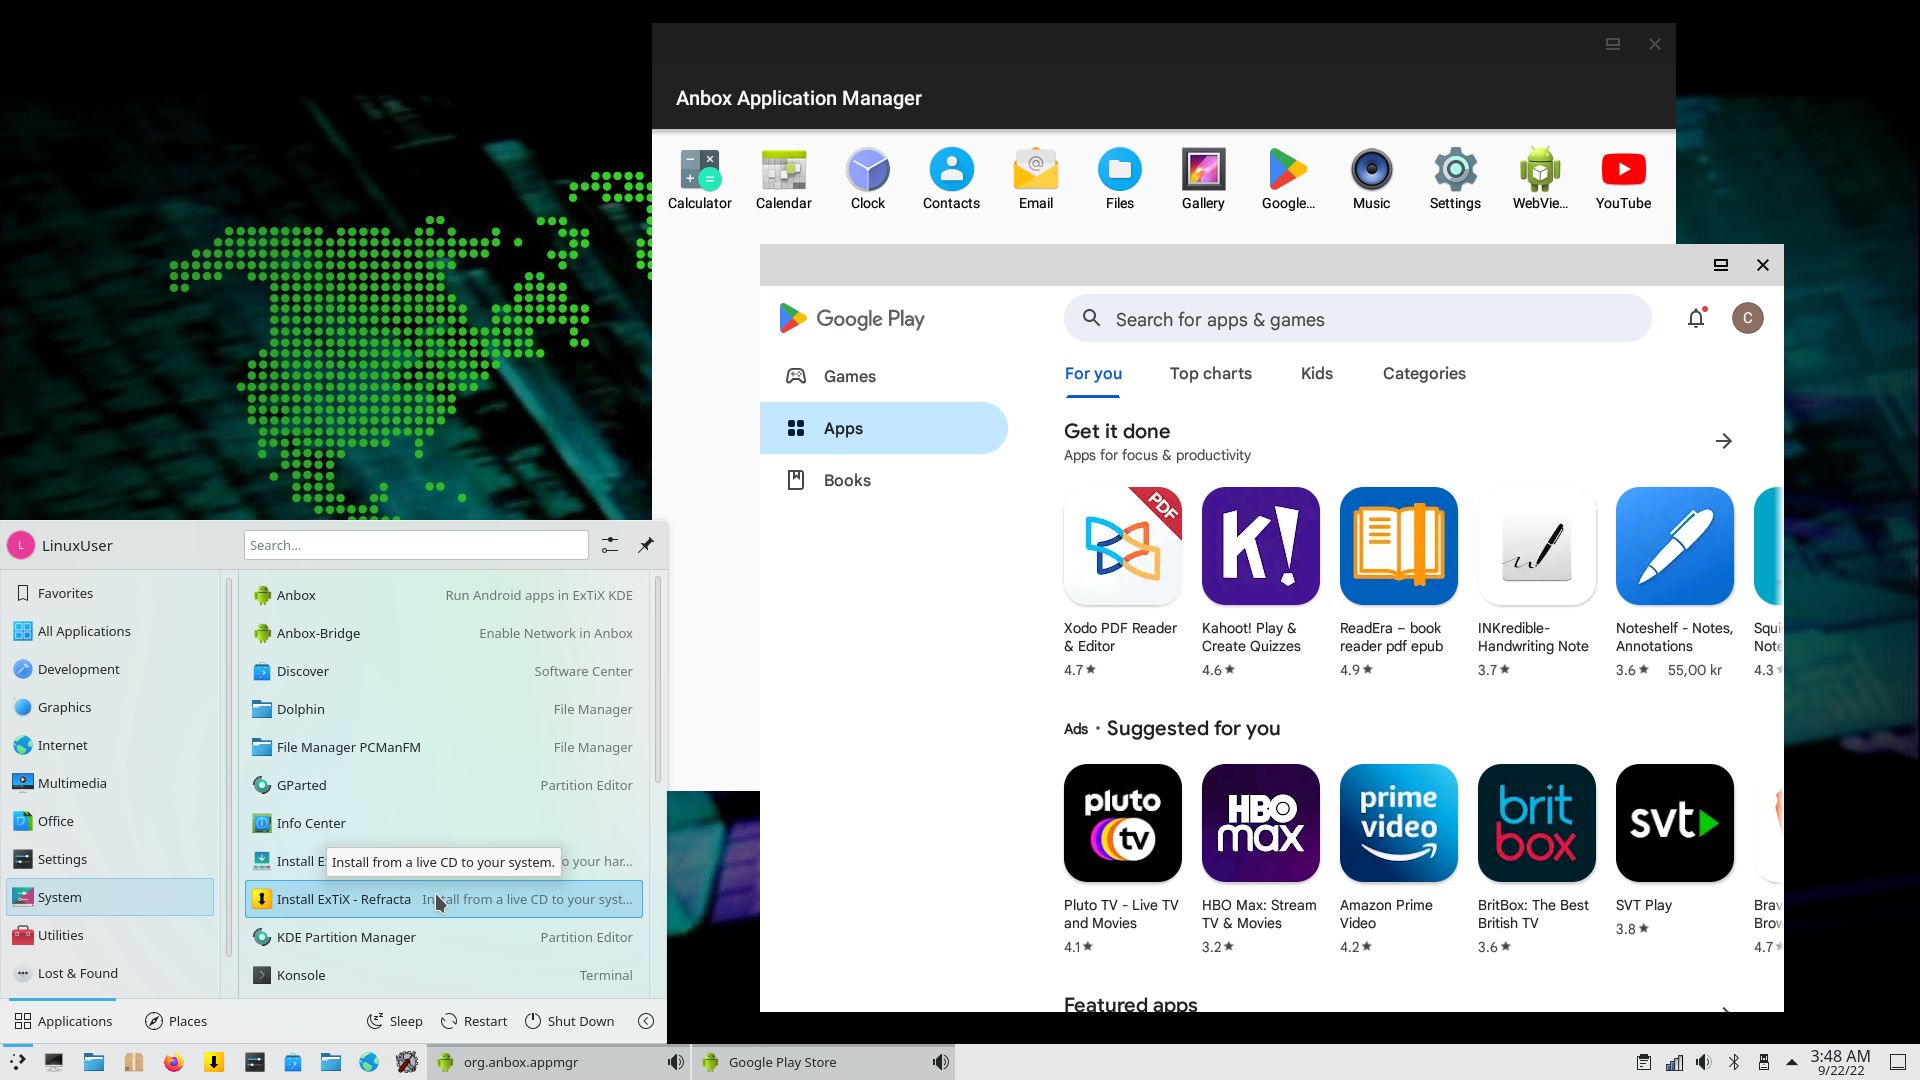Viewport: 1920px width, 1080px height.
Task: Select the Office category
Action: coord(110,821)
